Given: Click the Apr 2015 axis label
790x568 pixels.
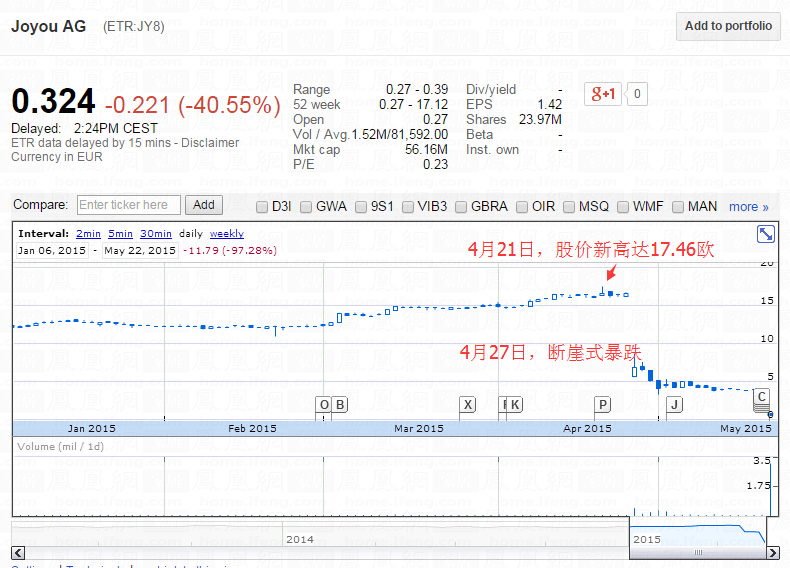Looking at the screenshot, I should pyautogui.click(x=587, y=428).
